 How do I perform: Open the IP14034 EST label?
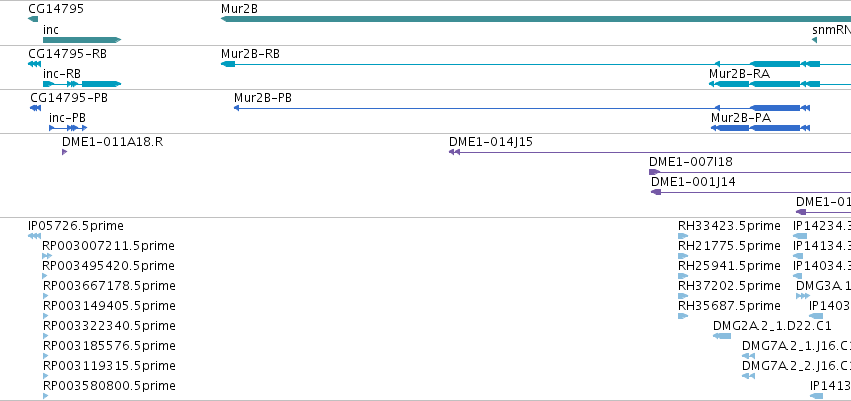pos(822,266)
